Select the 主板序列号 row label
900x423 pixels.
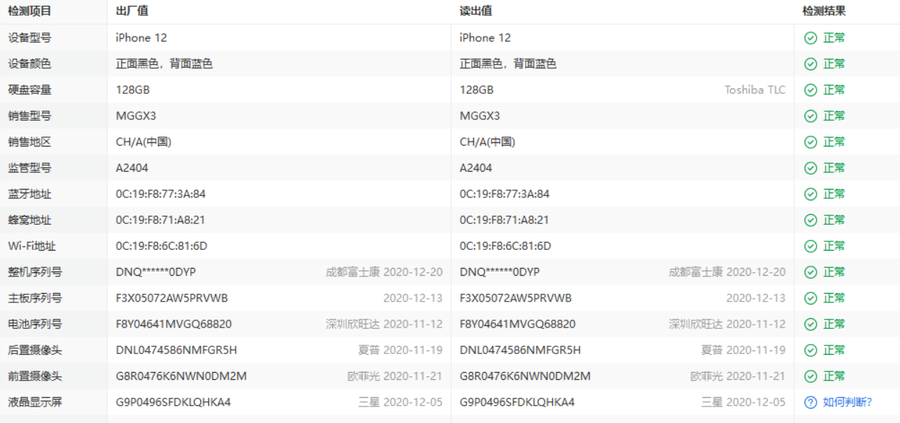(x=34, y=298)
